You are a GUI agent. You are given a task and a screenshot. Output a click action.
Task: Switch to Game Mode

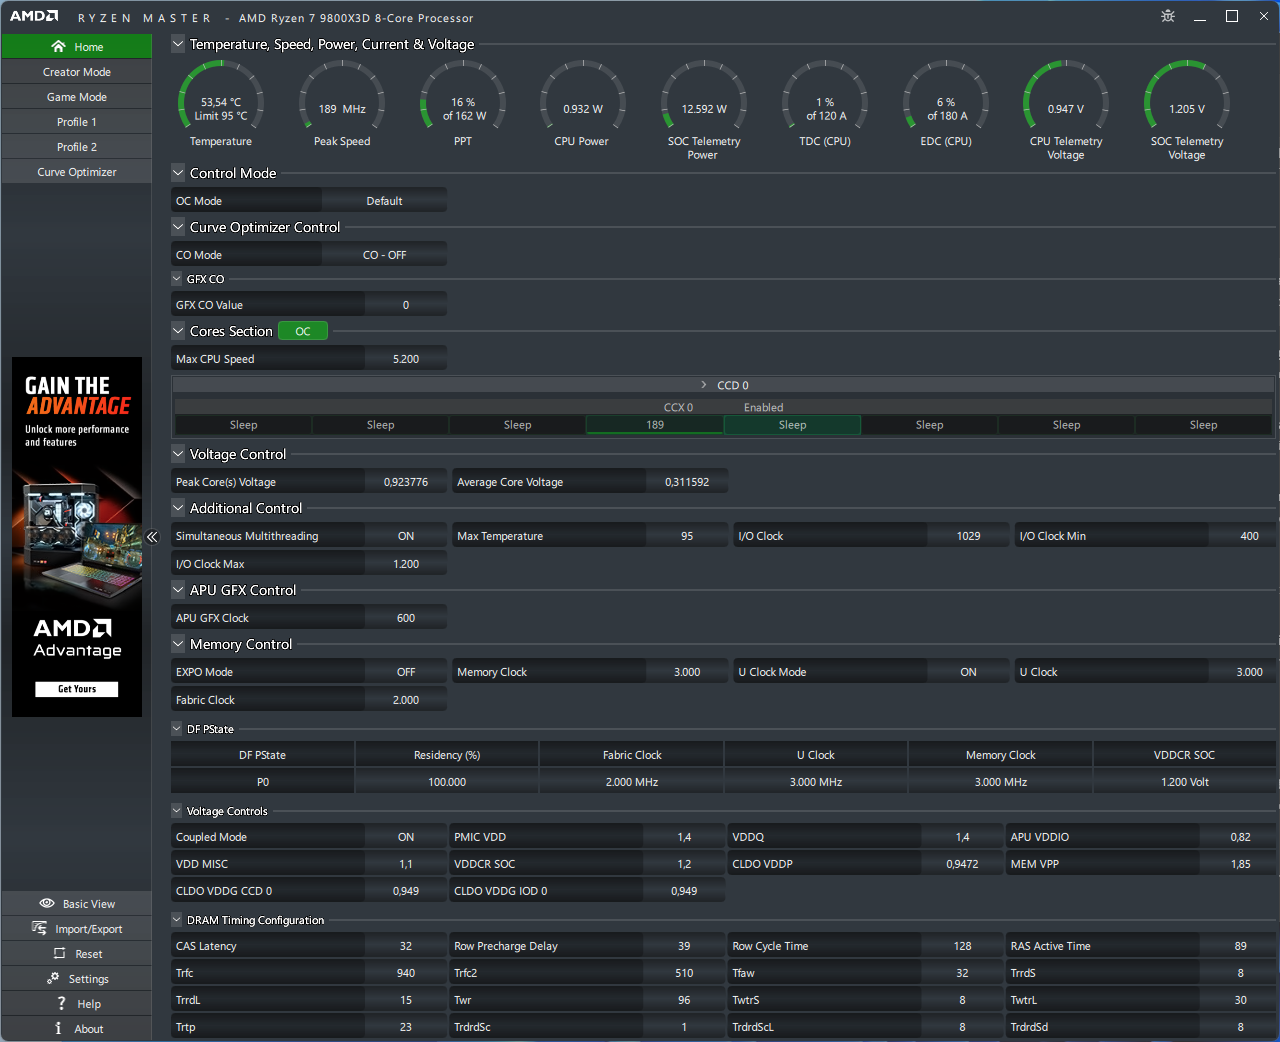click(77, 97)
